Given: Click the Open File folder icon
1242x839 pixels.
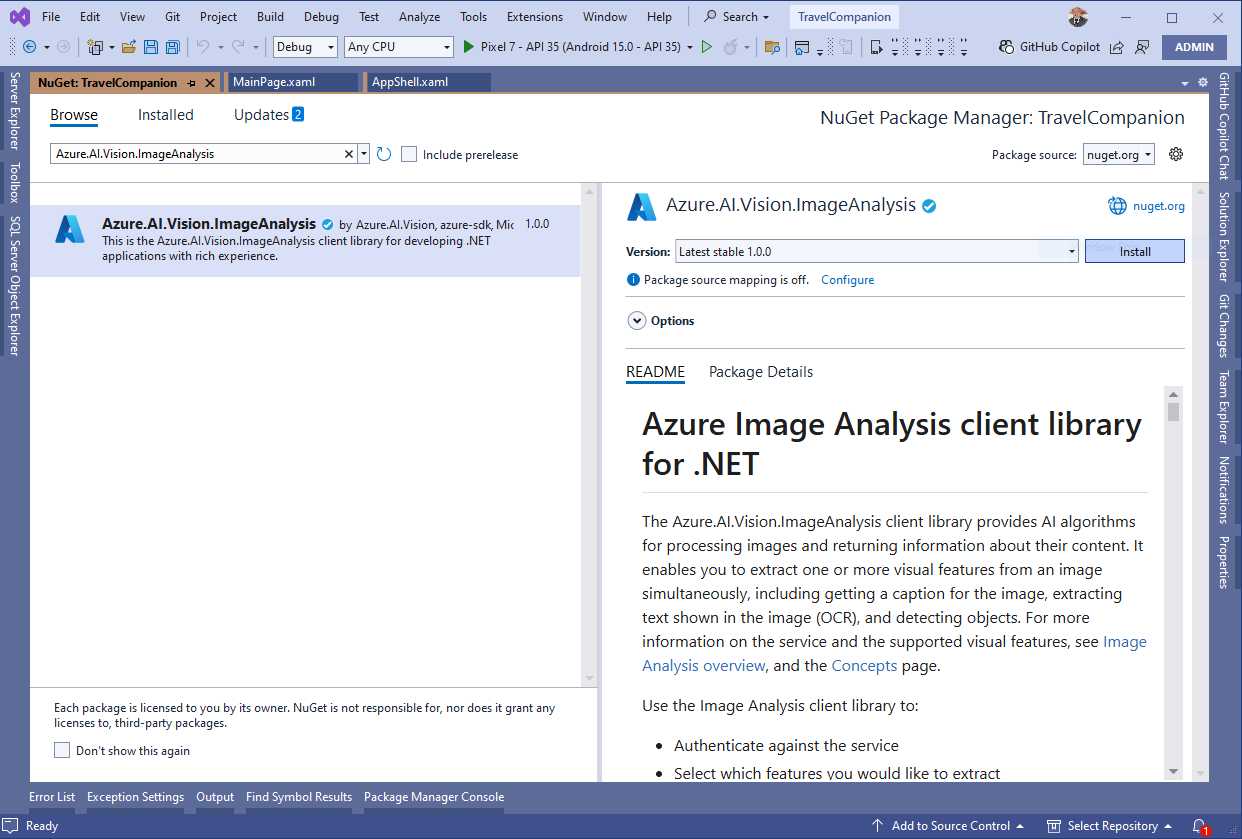Looking at the screenshot, I should click(129, 47).
